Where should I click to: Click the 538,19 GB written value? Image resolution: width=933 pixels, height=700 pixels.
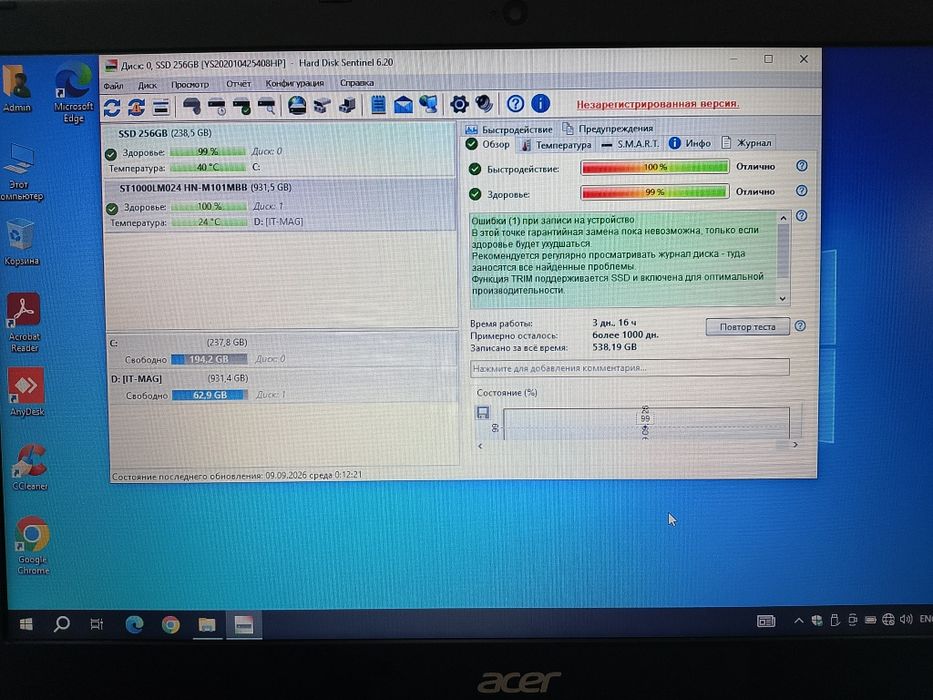pos(614,347)
